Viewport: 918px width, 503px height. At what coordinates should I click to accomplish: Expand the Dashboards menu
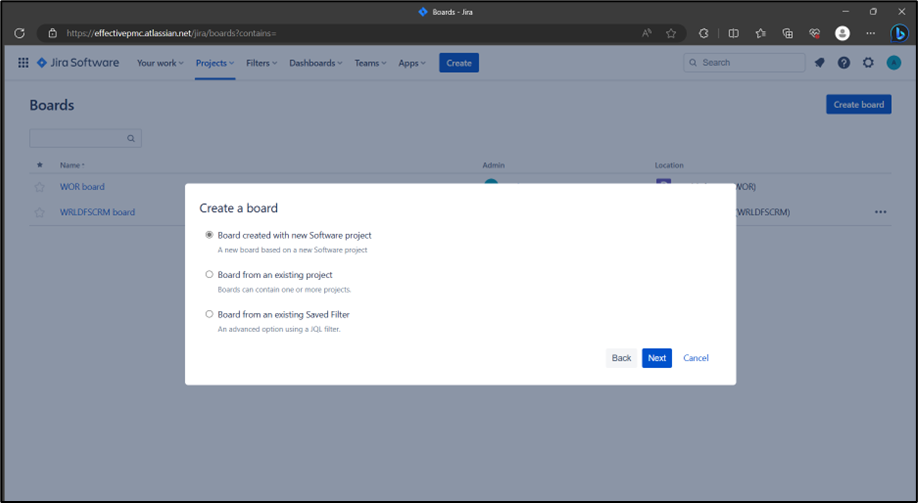[316, 63]
